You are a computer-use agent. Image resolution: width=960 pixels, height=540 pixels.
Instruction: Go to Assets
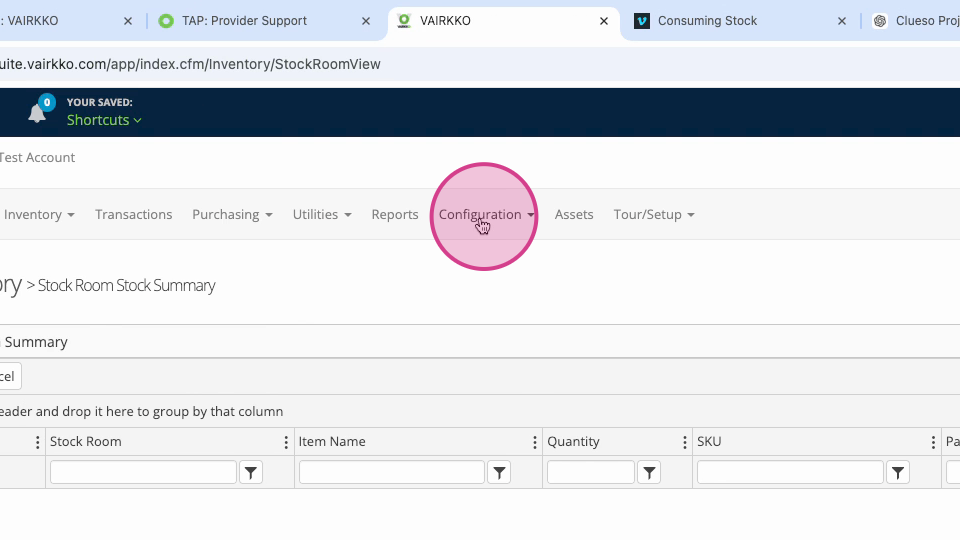pos(574,214)
